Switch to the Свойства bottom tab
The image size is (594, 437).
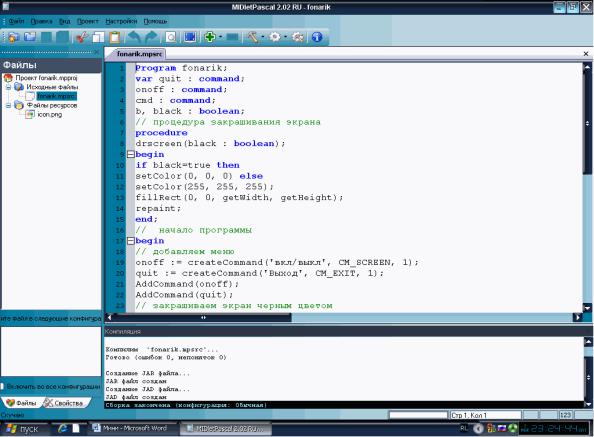pos(64,403)
